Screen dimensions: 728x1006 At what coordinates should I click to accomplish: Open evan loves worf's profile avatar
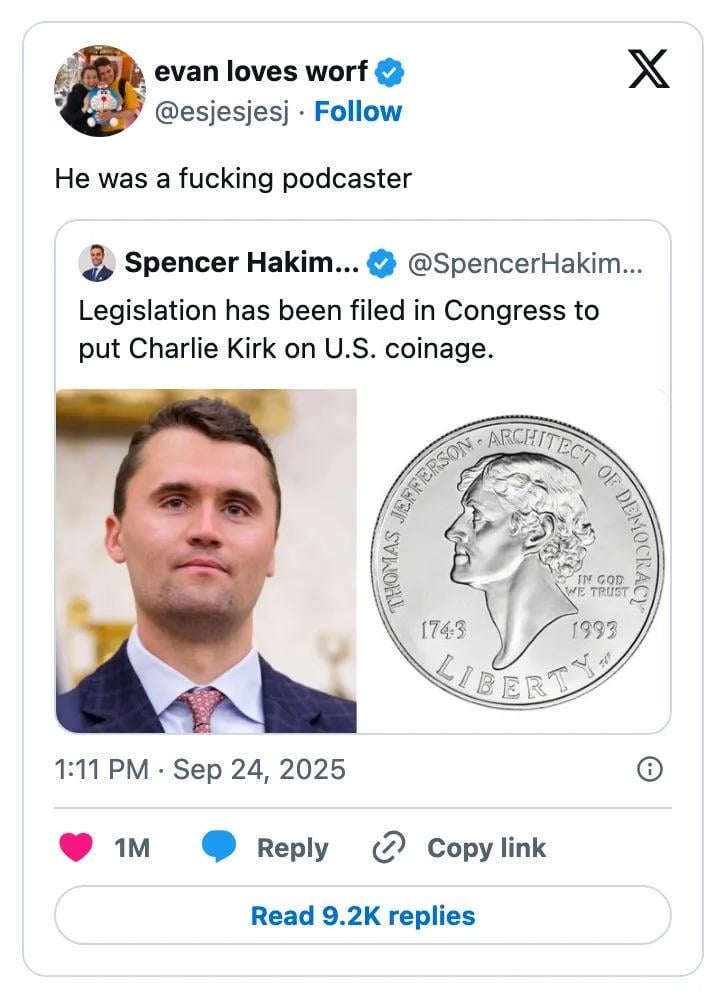100,91
